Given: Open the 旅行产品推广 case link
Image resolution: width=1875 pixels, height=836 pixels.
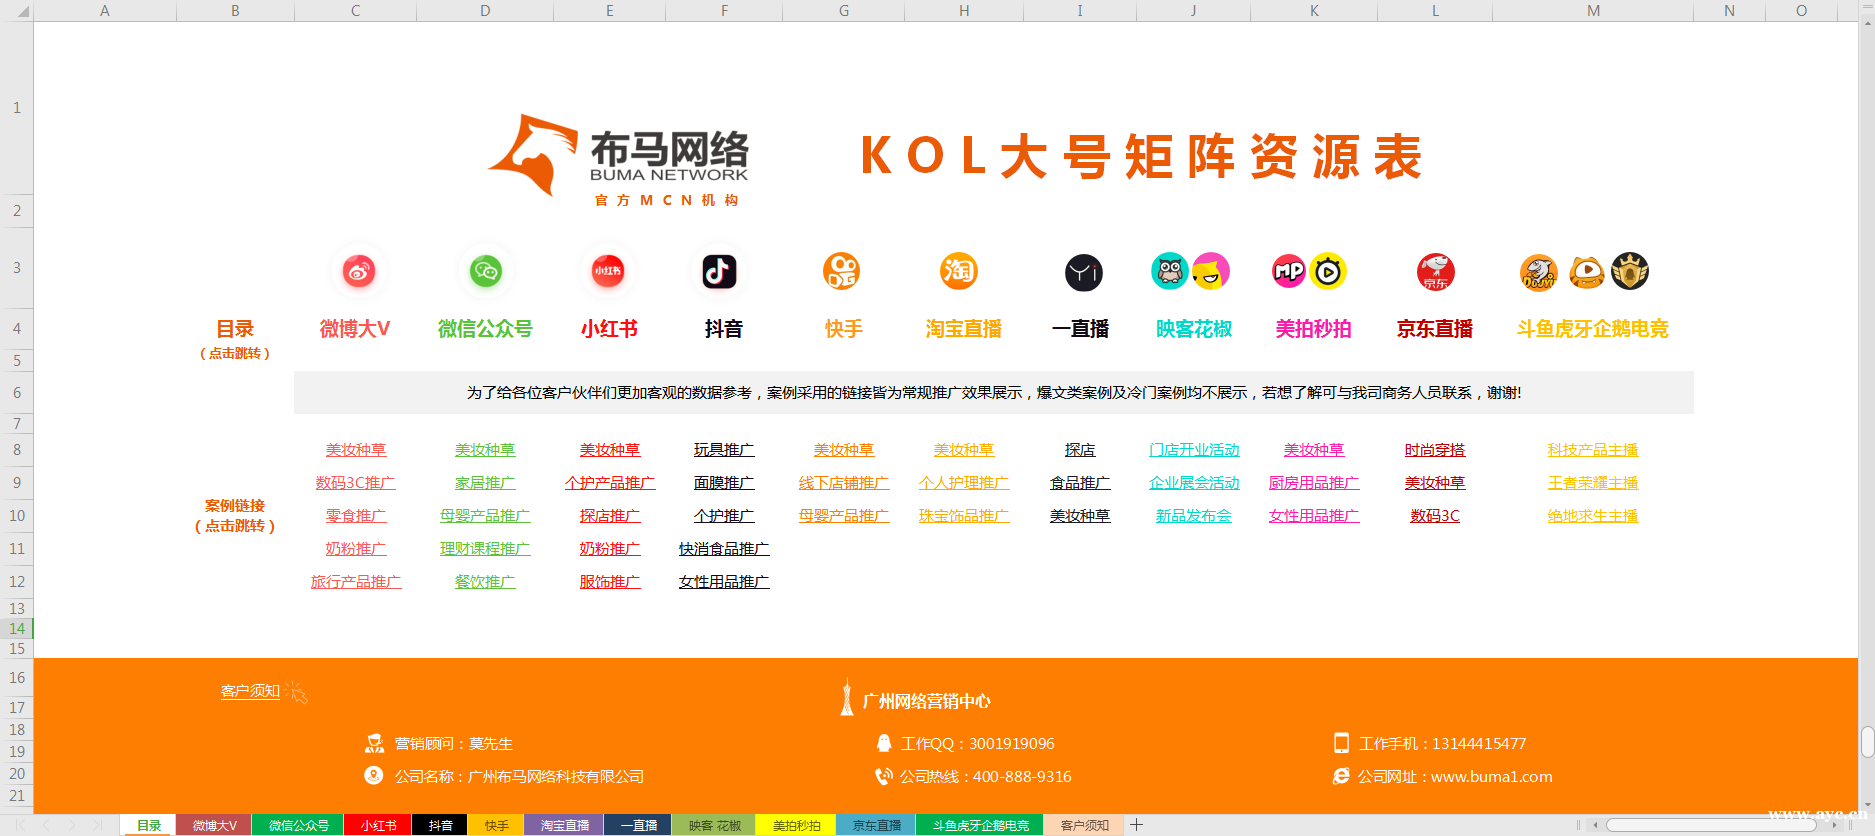Looking at the screenshot, I should (x=356, y=582).
